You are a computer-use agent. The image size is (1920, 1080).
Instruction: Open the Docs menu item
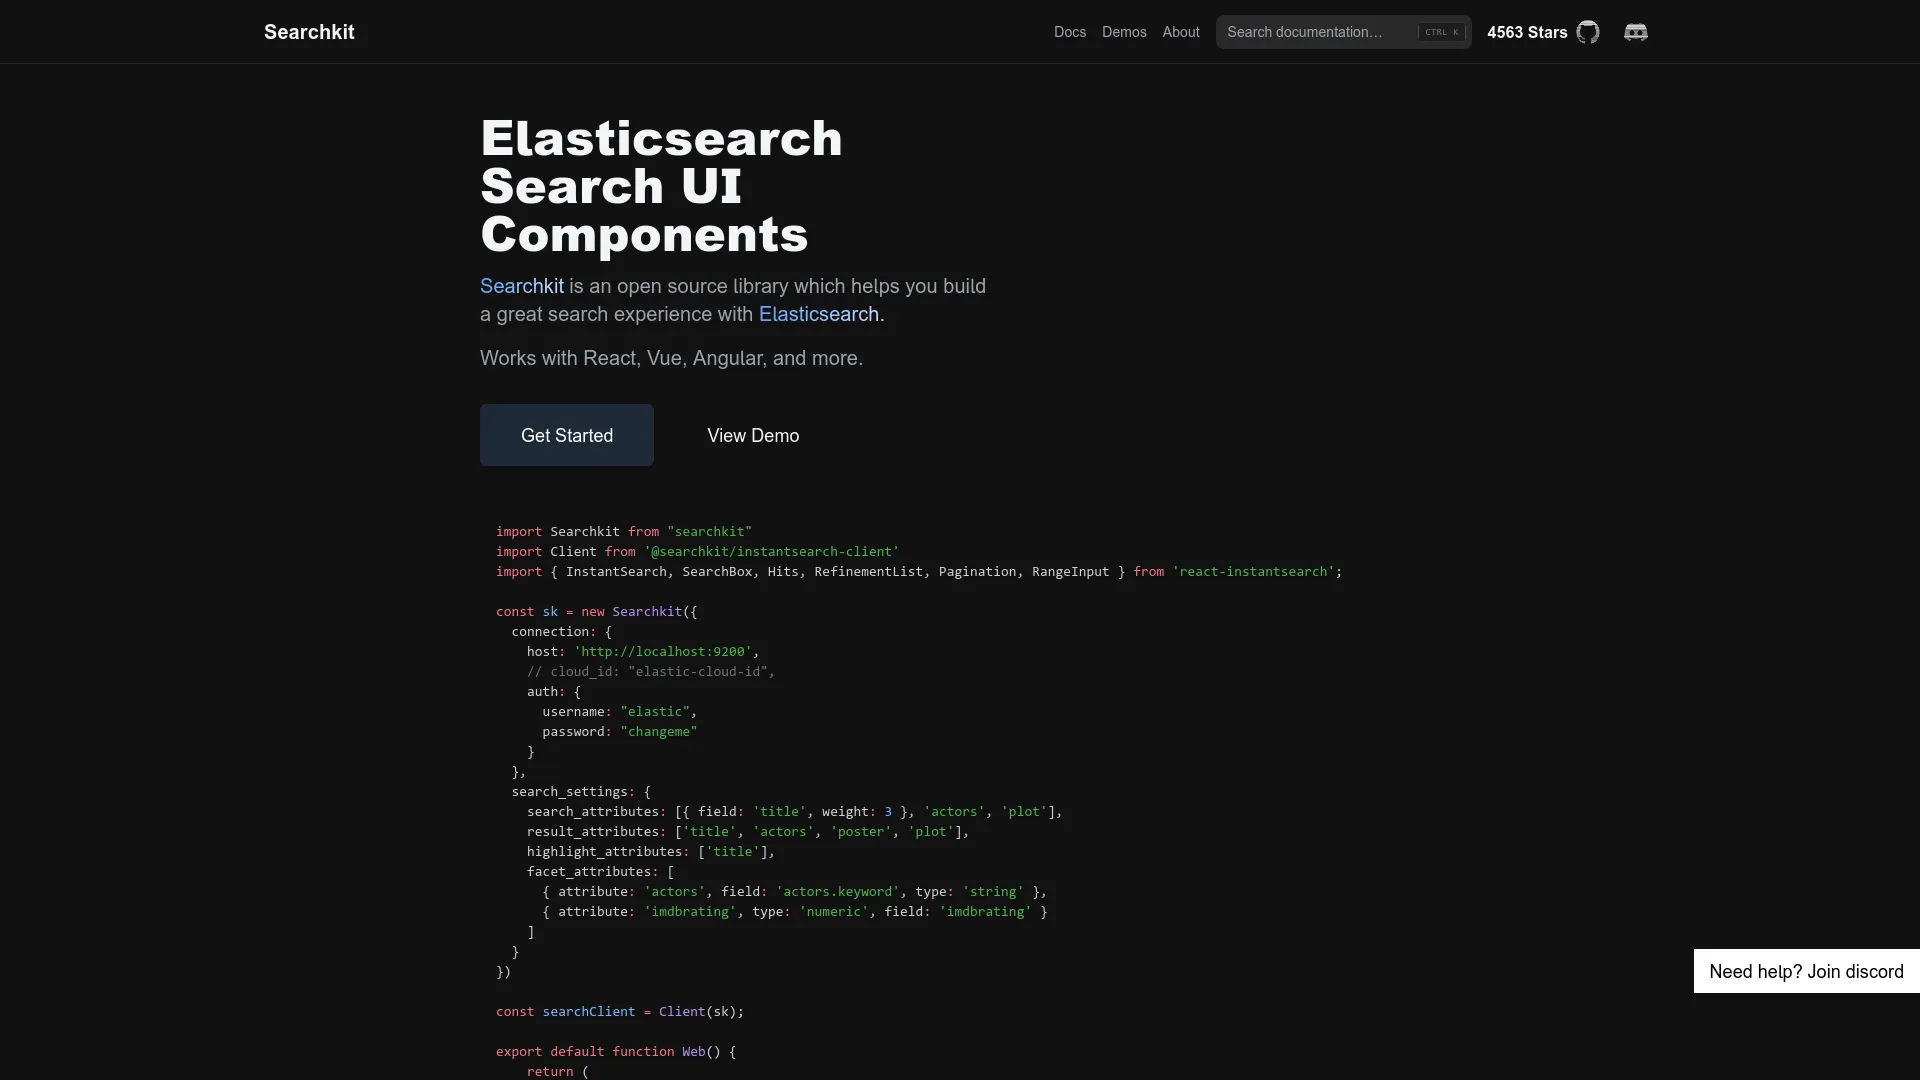1070,32
